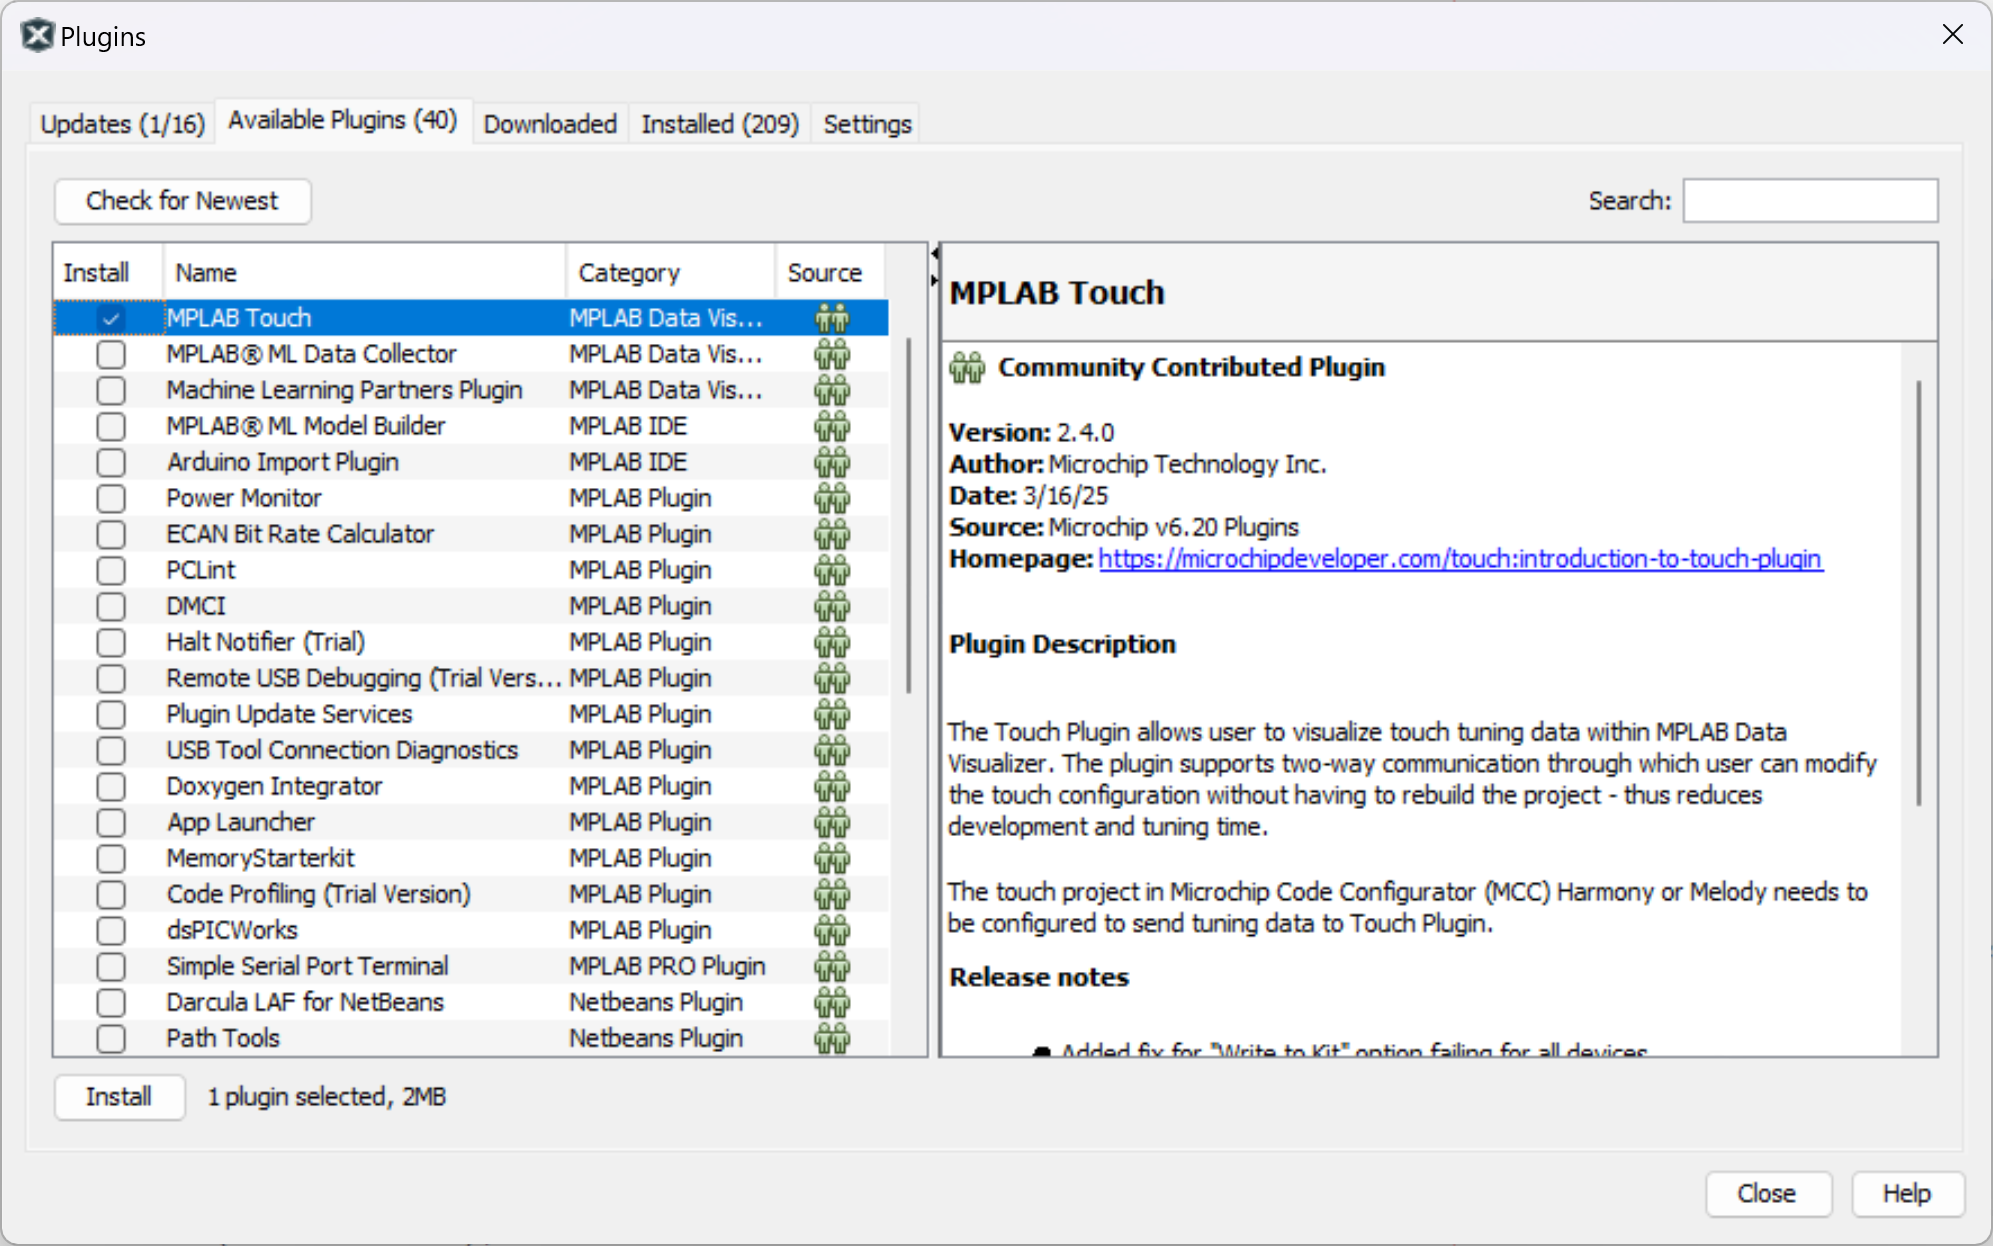This screenshot has width=1993, height=1246.
Task: Select the PCLint install checkbox
Action: tap(110, 570)
